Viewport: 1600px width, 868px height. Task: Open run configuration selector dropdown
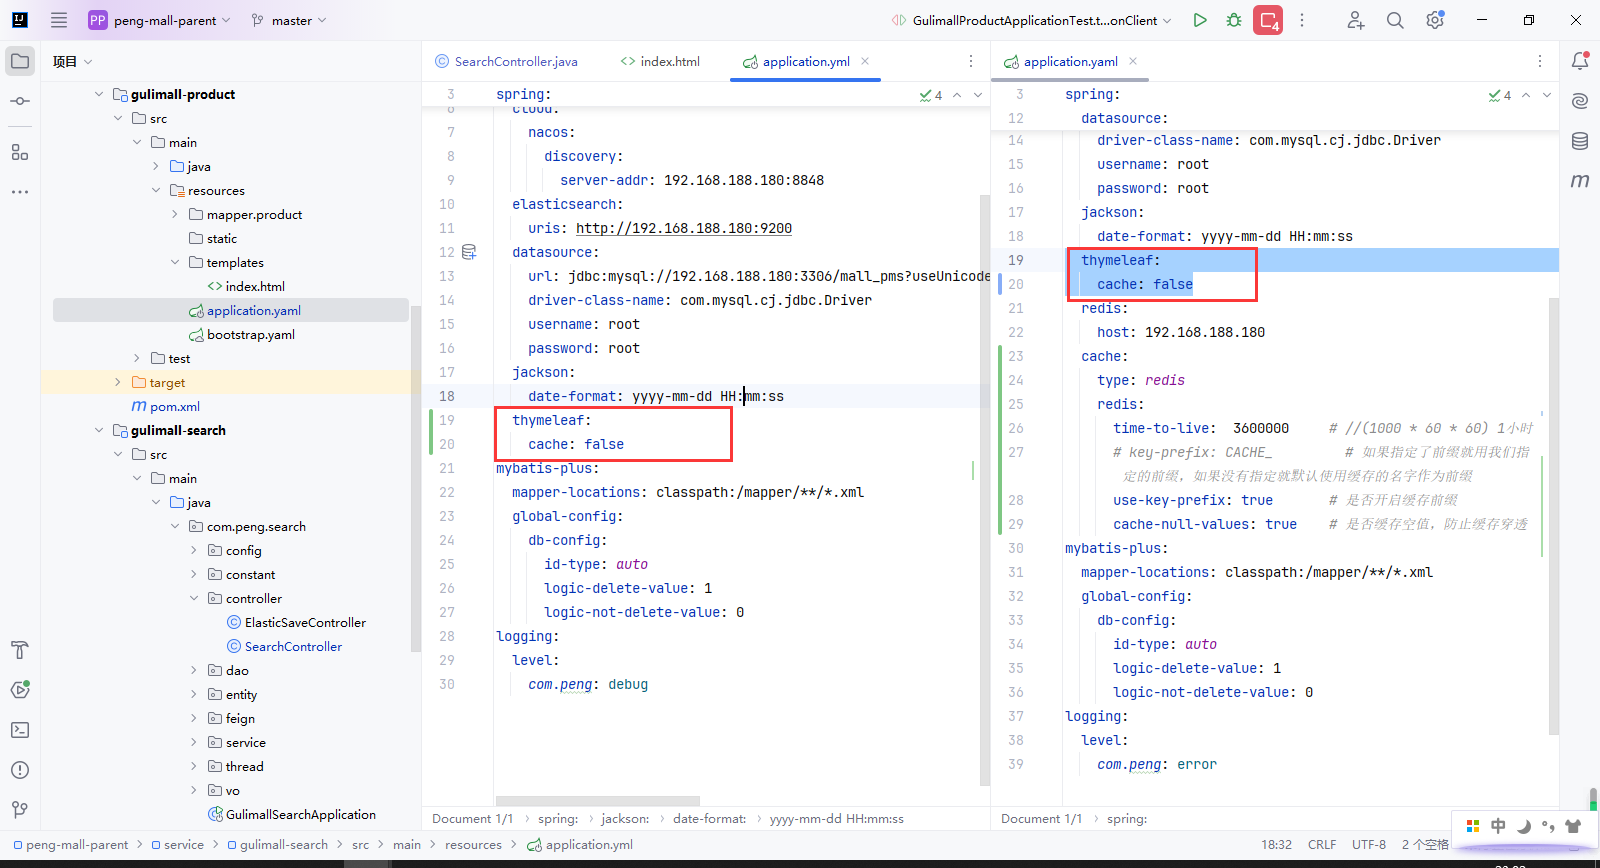pos(1032,20)
